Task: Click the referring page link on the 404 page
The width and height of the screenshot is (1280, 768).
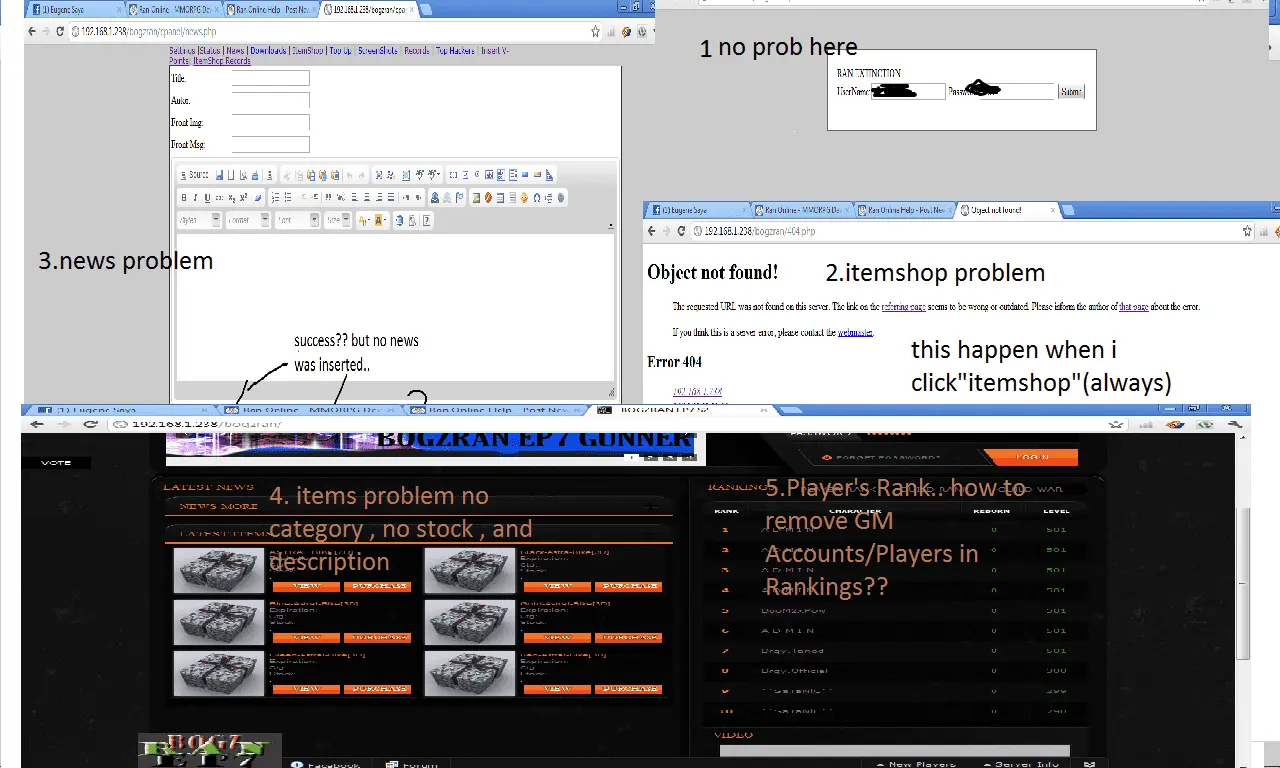Action: pyautogui.click(x=904, y=307)
